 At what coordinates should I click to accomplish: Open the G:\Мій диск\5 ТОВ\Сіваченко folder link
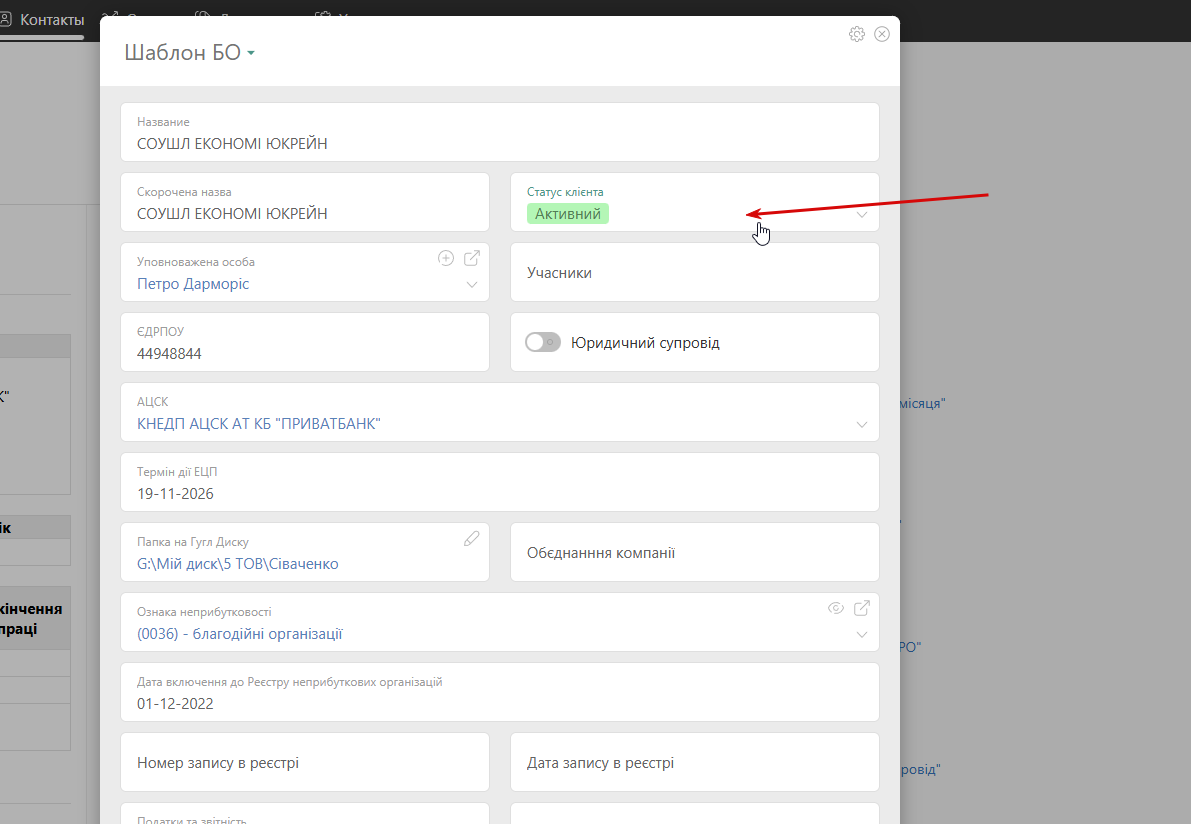(238, 564)
